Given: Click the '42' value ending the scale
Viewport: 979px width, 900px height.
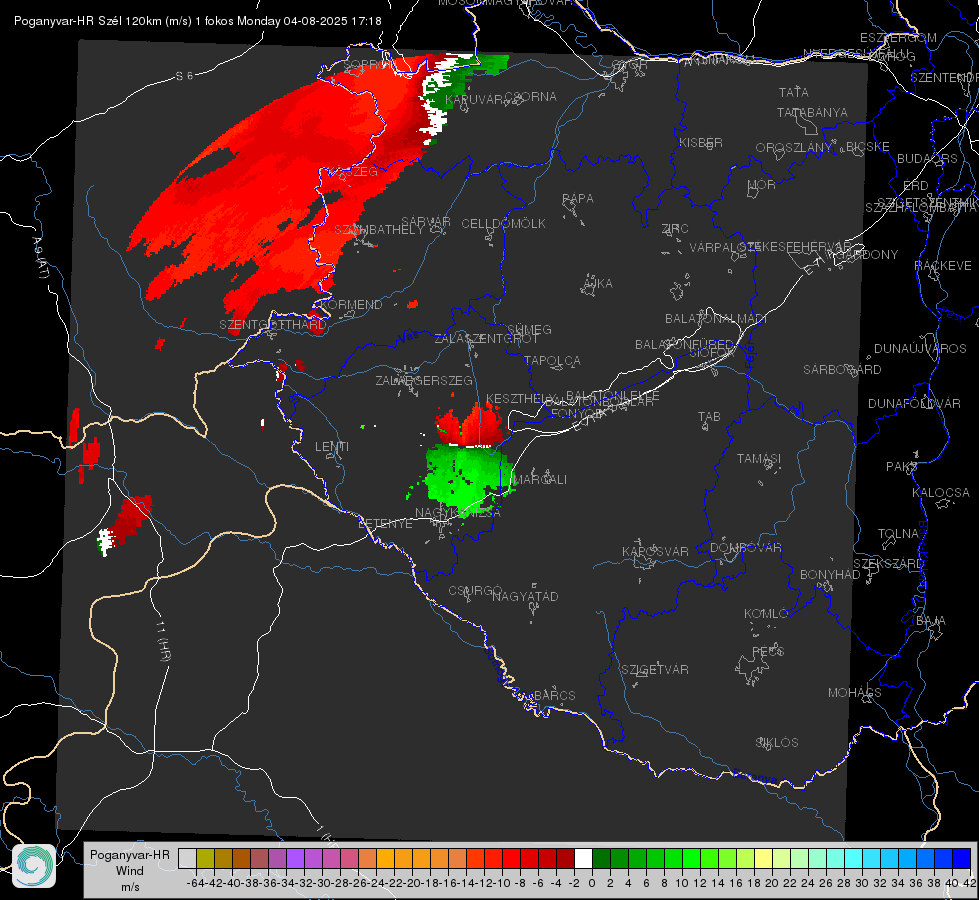Looking at the screenshot, I should [x=969, y=883].
